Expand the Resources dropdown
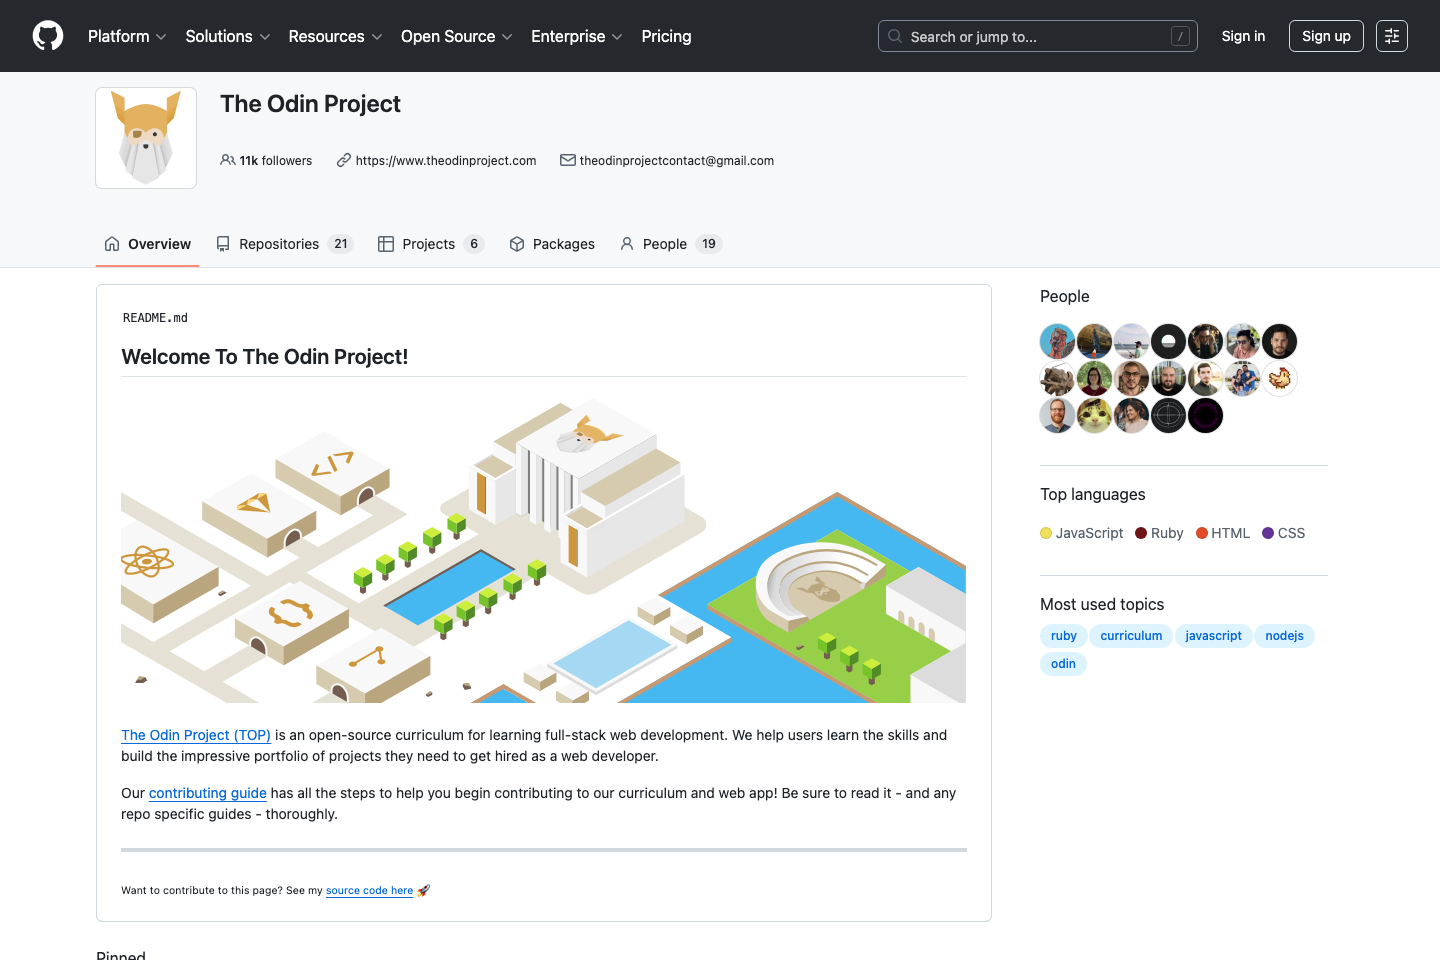The width and height of the screenshot is (1440, 960). pos(335,36)
